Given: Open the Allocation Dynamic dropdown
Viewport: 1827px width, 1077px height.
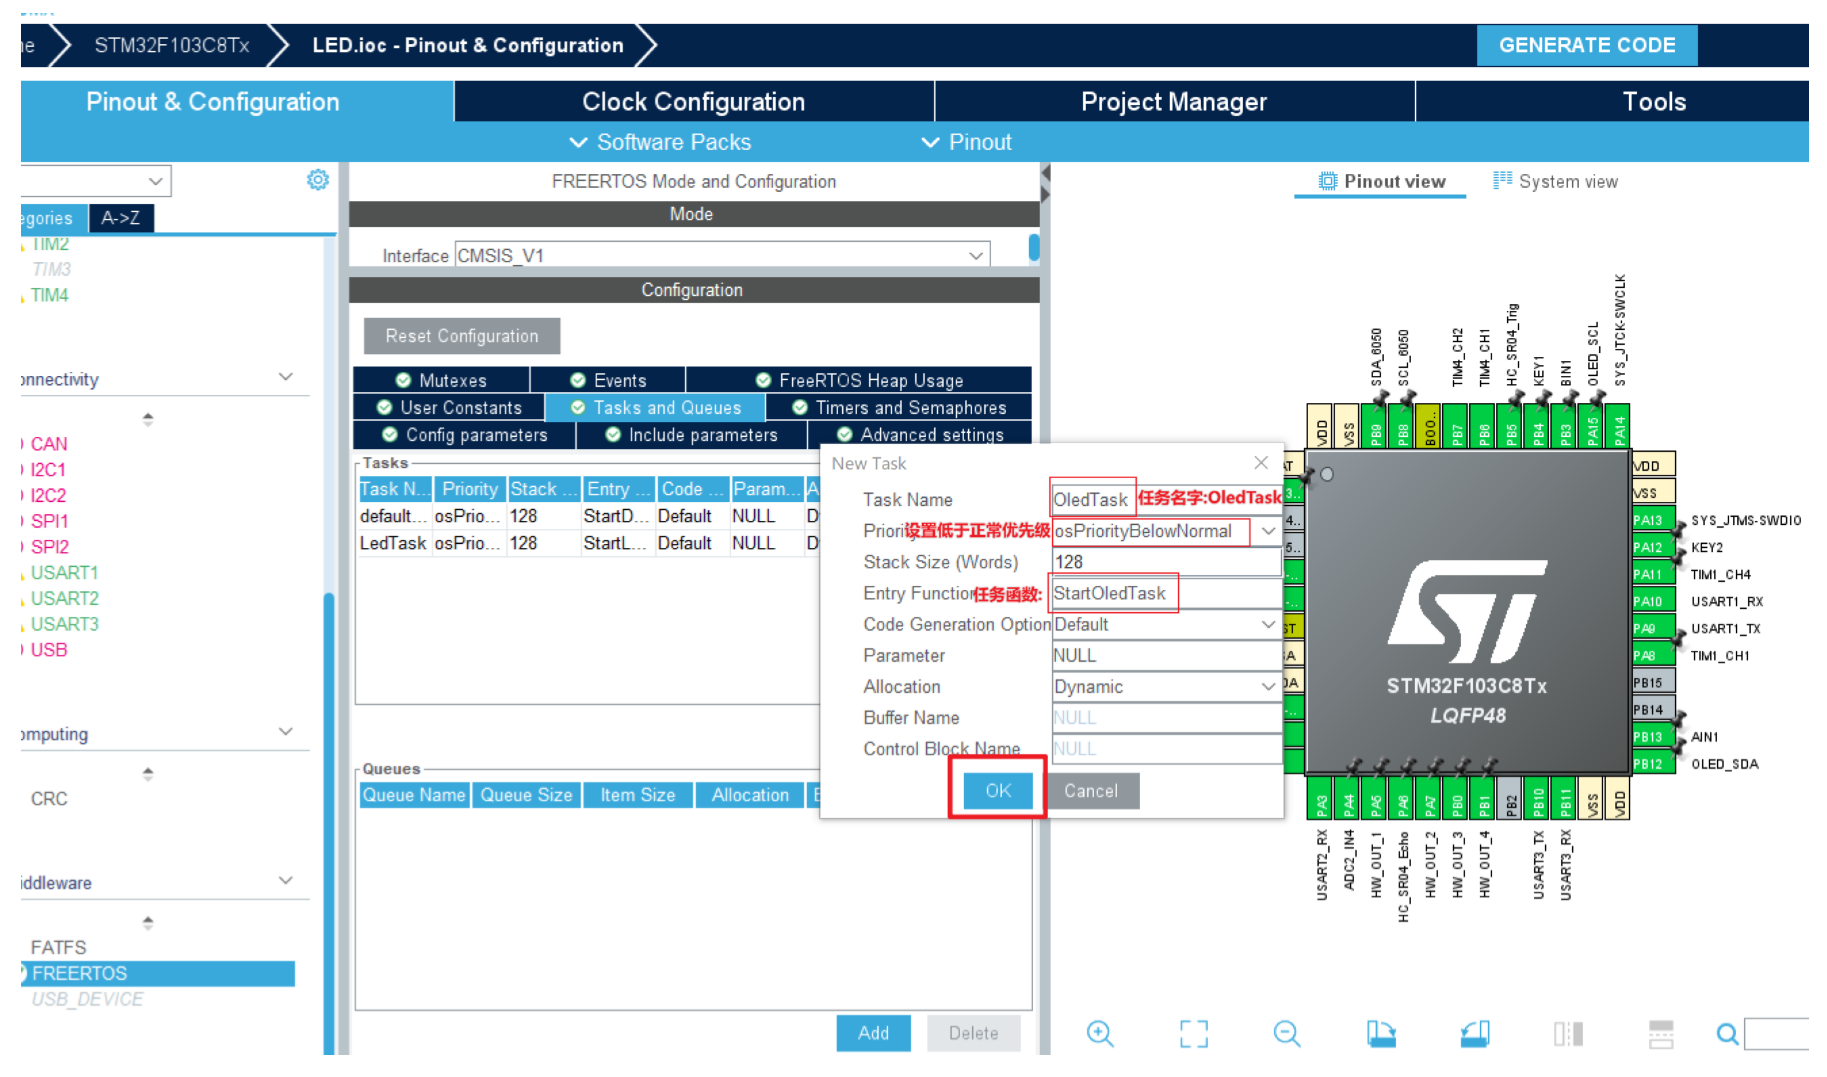Looking at the screenshot, I should click(1166, 686).
